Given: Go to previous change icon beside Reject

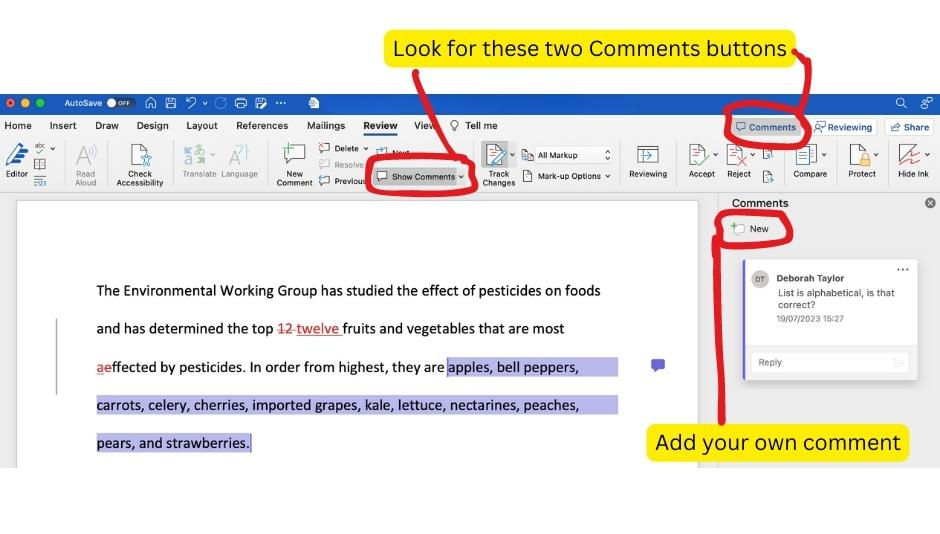Looking at the screenshot, I should [768, 155].
